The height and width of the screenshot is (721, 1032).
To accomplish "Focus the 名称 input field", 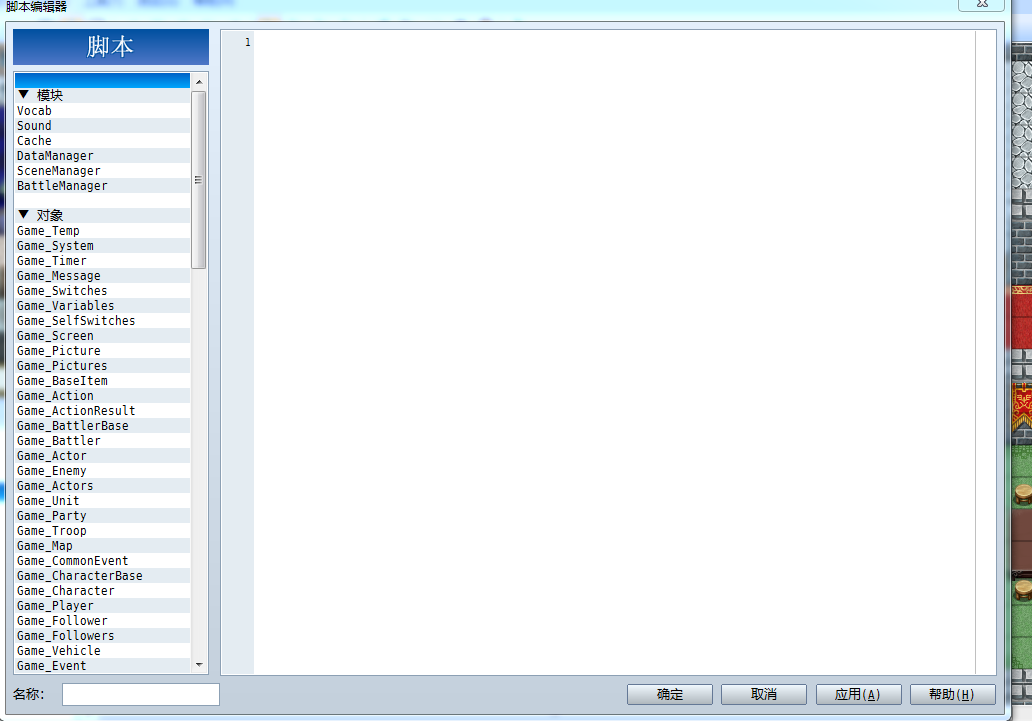I will [141, 694].
